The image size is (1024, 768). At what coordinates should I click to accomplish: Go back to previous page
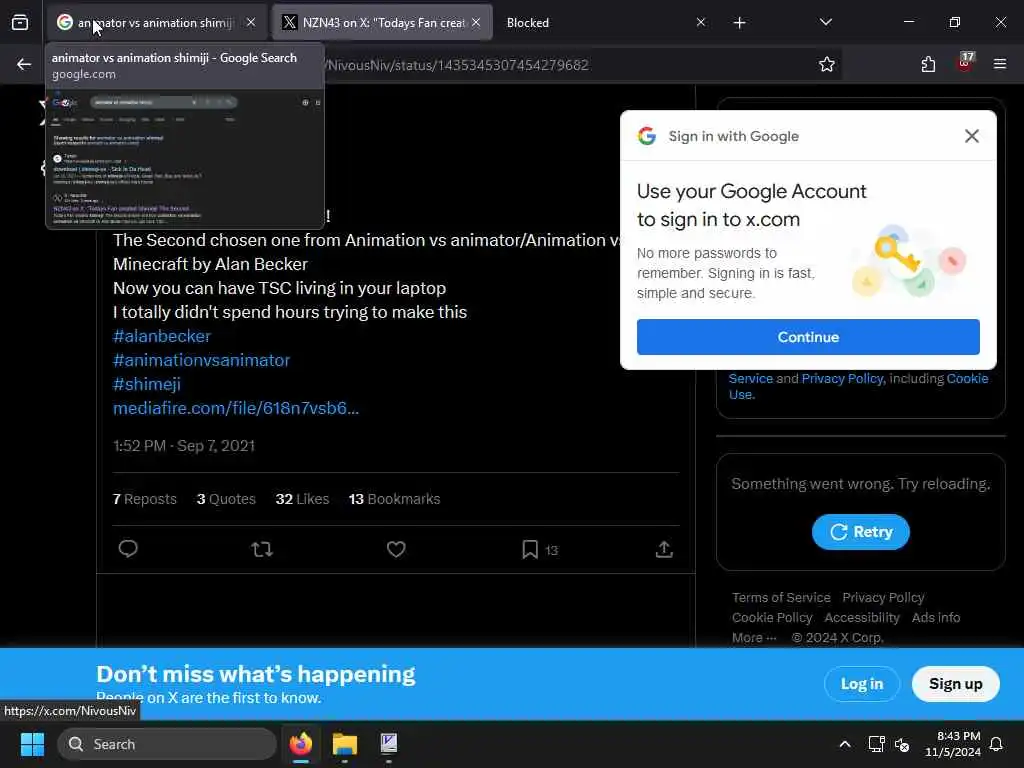pyautogui.click(x=24, y=65)
